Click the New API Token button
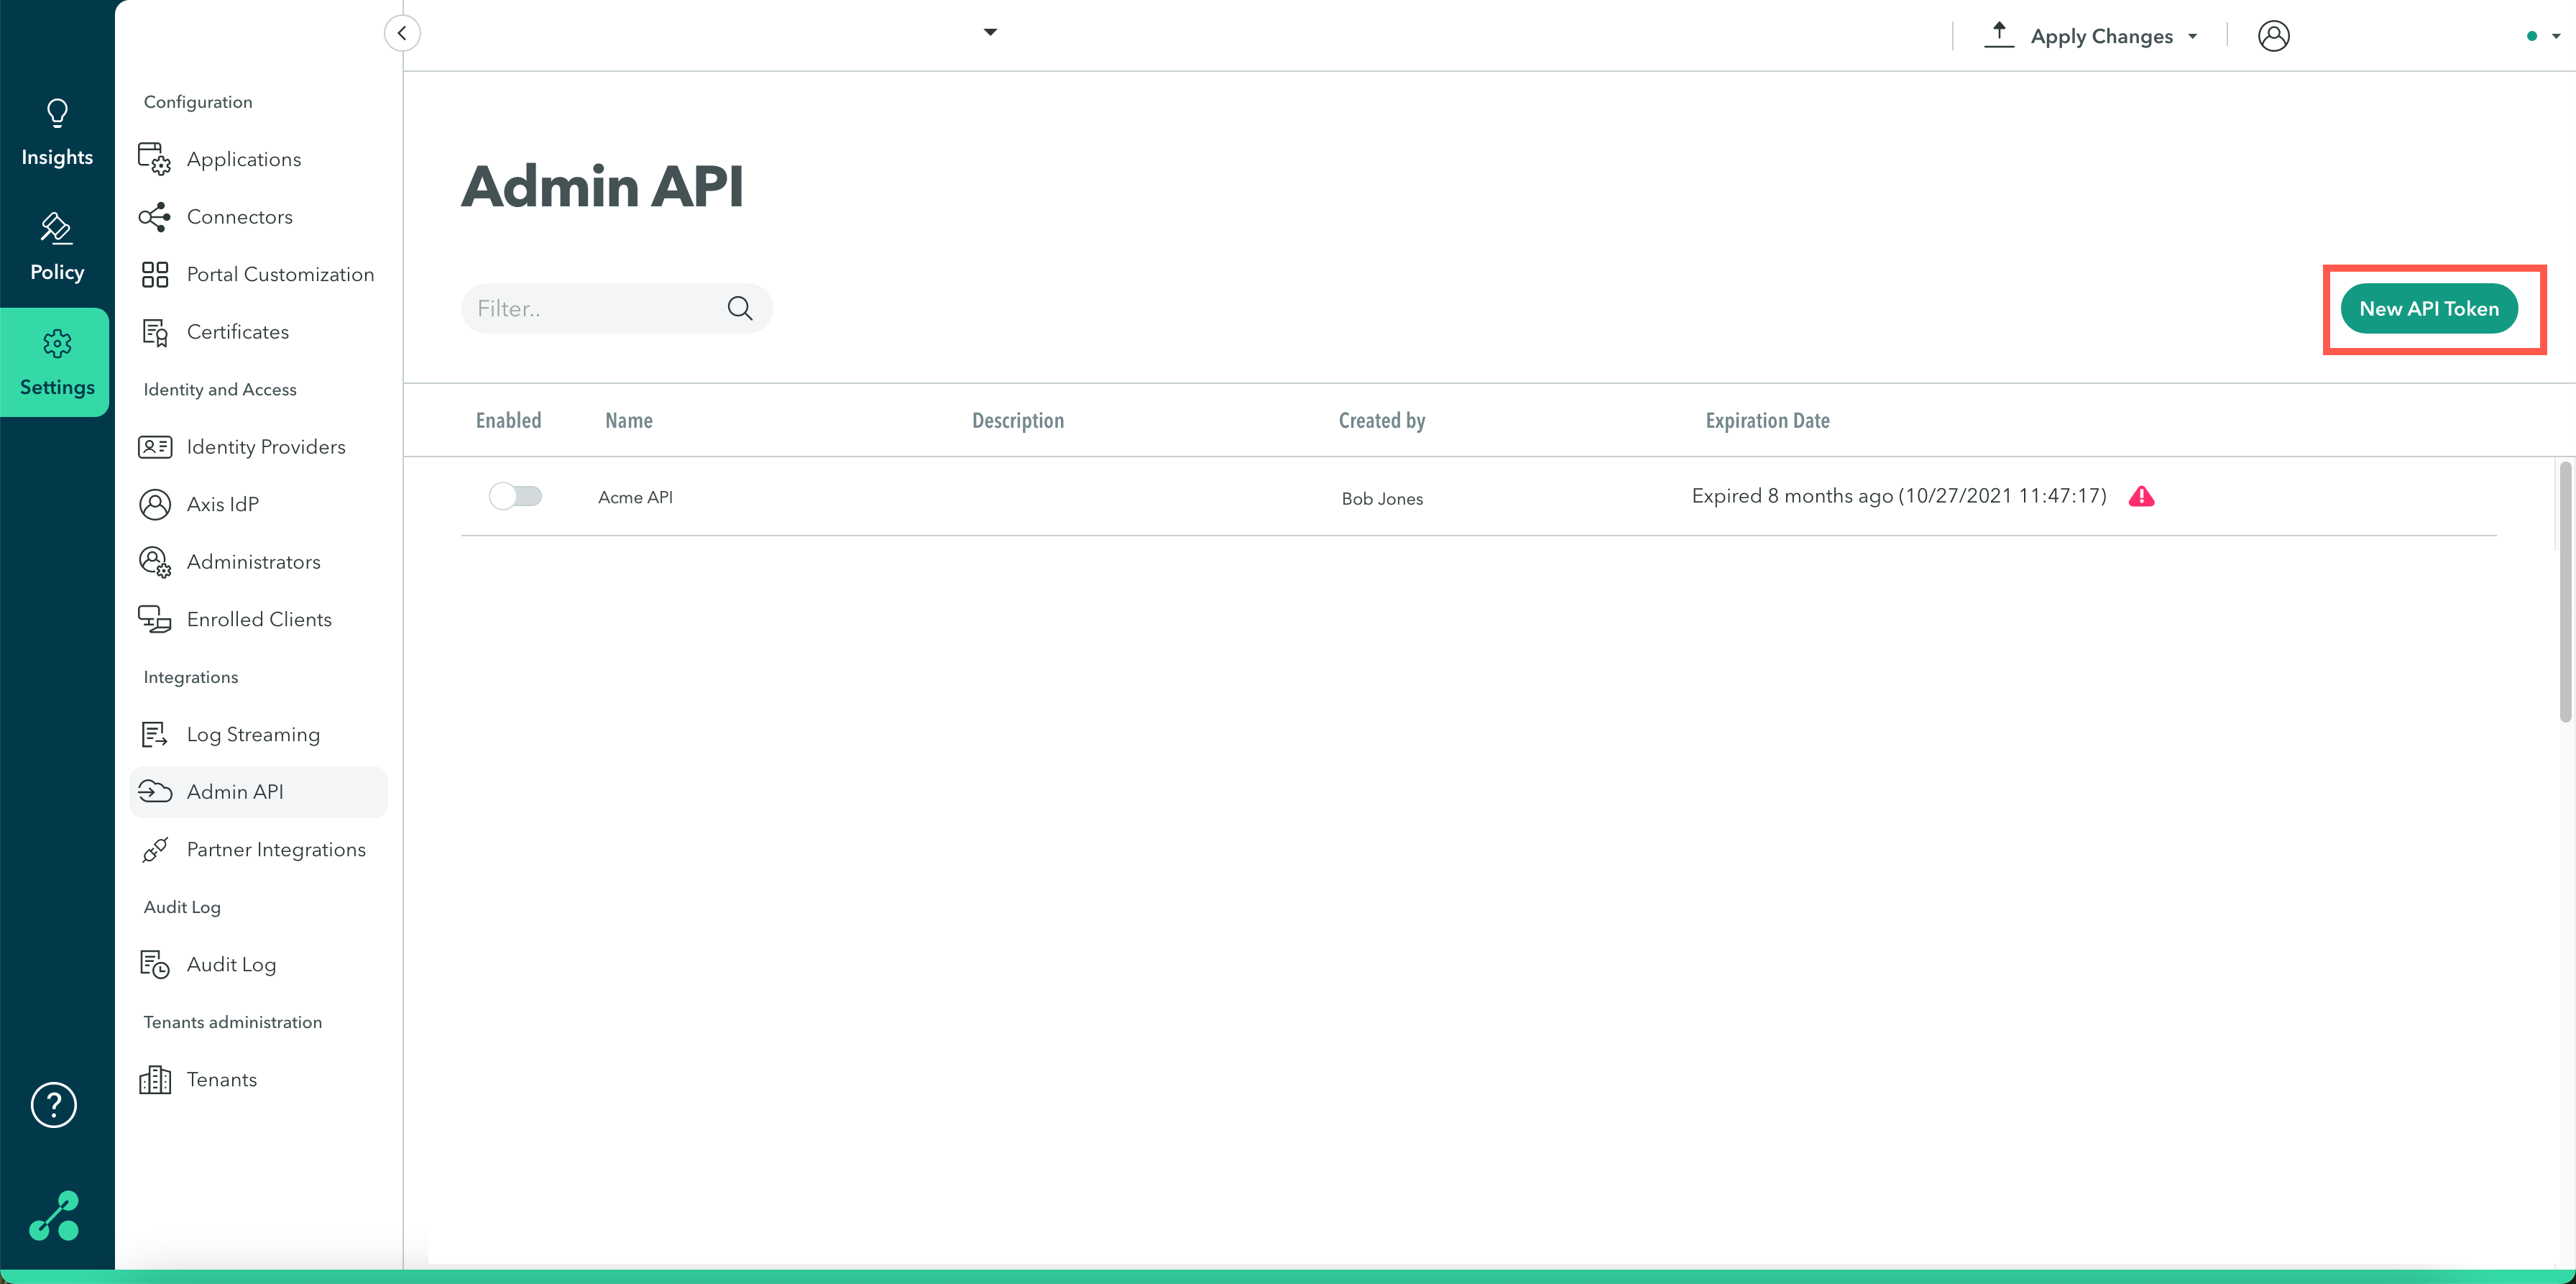 [x=2428, y=309]
